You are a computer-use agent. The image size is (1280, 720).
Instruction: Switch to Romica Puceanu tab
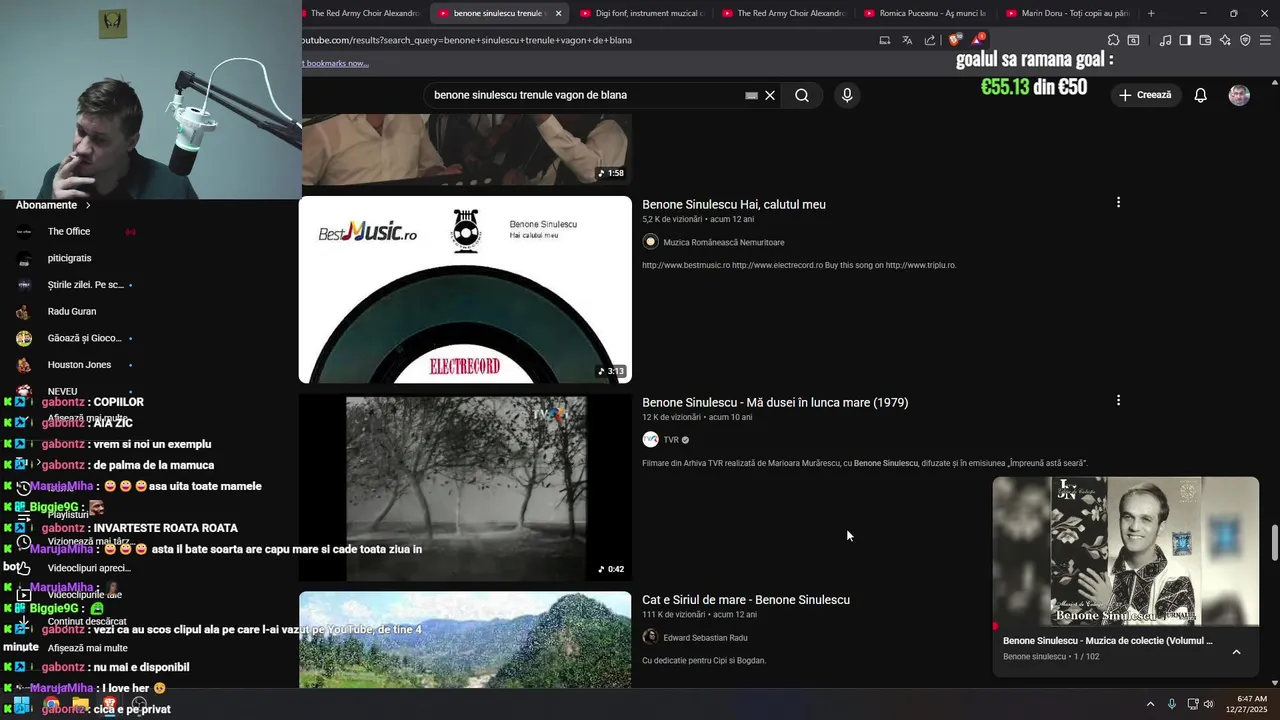coord(924,13)
